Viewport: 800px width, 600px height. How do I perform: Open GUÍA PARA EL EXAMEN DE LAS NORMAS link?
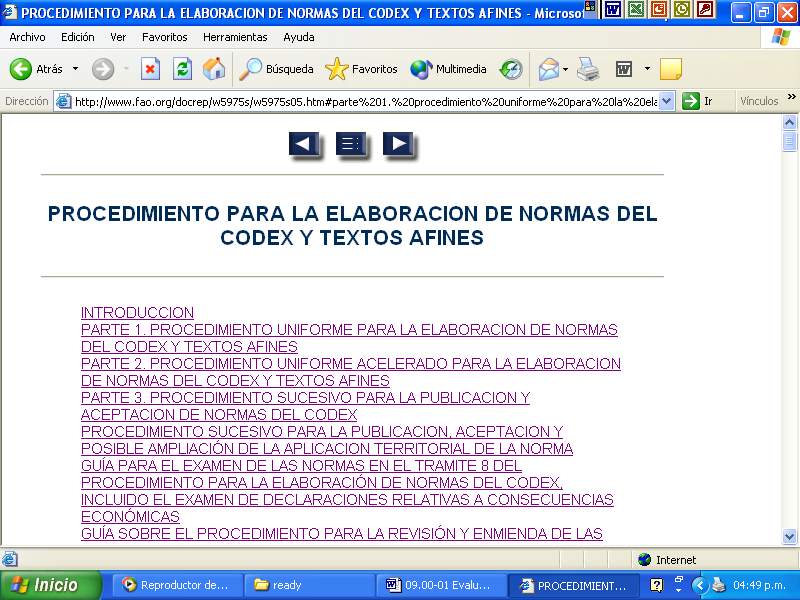[x=347, y=491]
